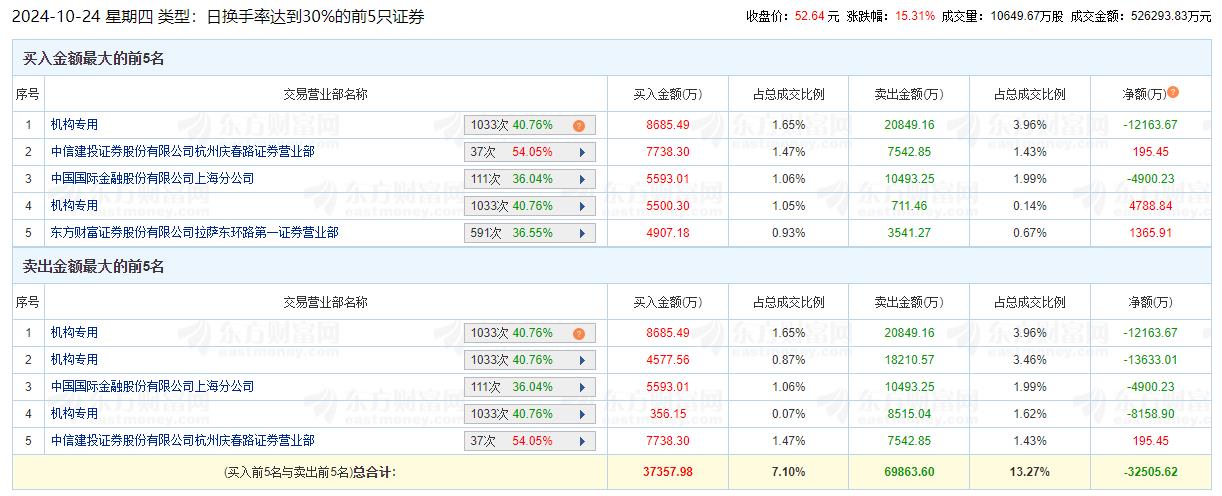Click the help icon beside 净额(万) header

click(1173, 92)
